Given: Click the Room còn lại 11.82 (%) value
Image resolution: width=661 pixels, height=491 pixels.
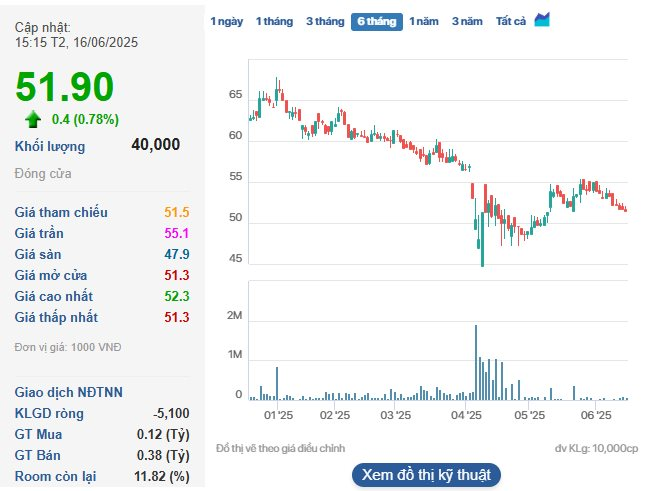Looking at the screenshot, I should coord(164,476).
